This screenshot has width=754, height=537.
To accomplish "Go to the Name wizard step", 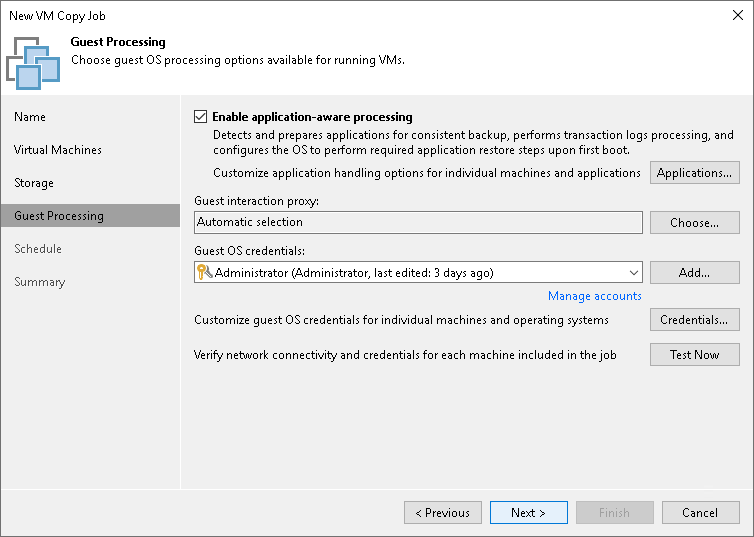I will pos(30,117).
